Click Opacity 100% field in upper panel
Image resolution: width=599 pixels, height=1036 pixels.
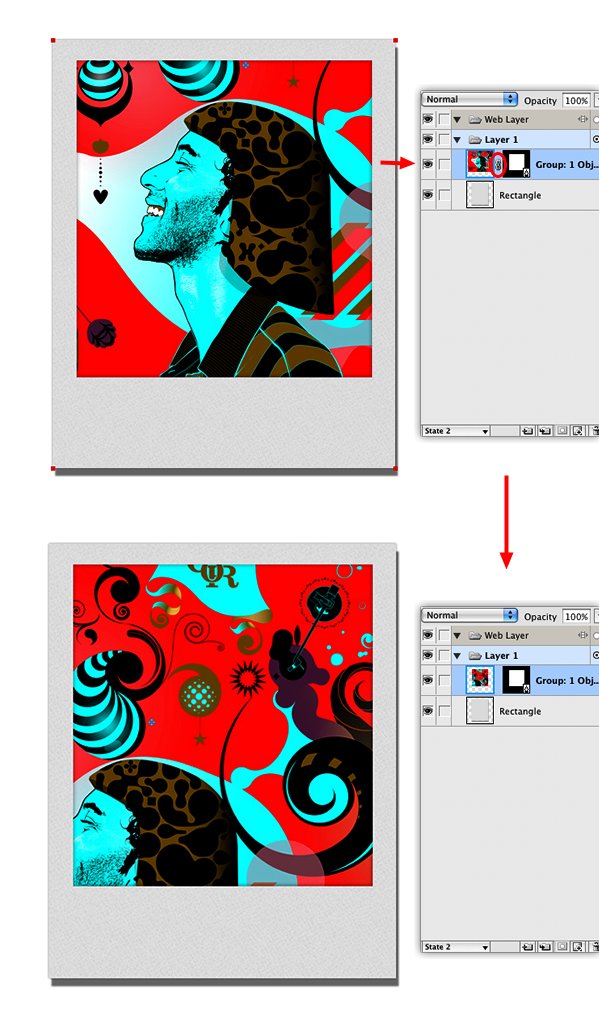coord(576,100)
